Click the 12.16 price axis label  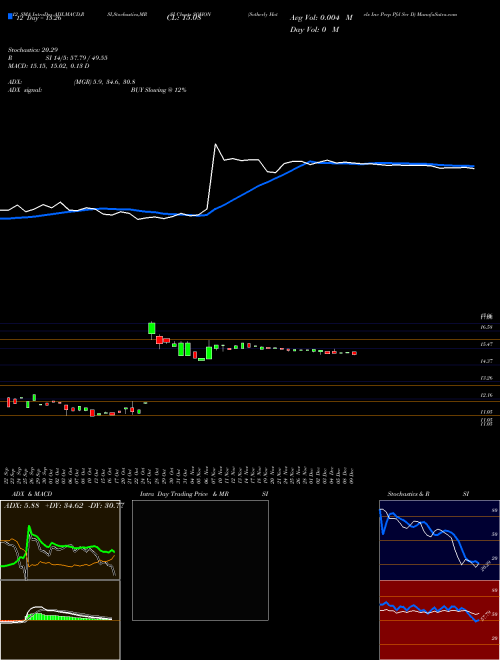(487, 395)
